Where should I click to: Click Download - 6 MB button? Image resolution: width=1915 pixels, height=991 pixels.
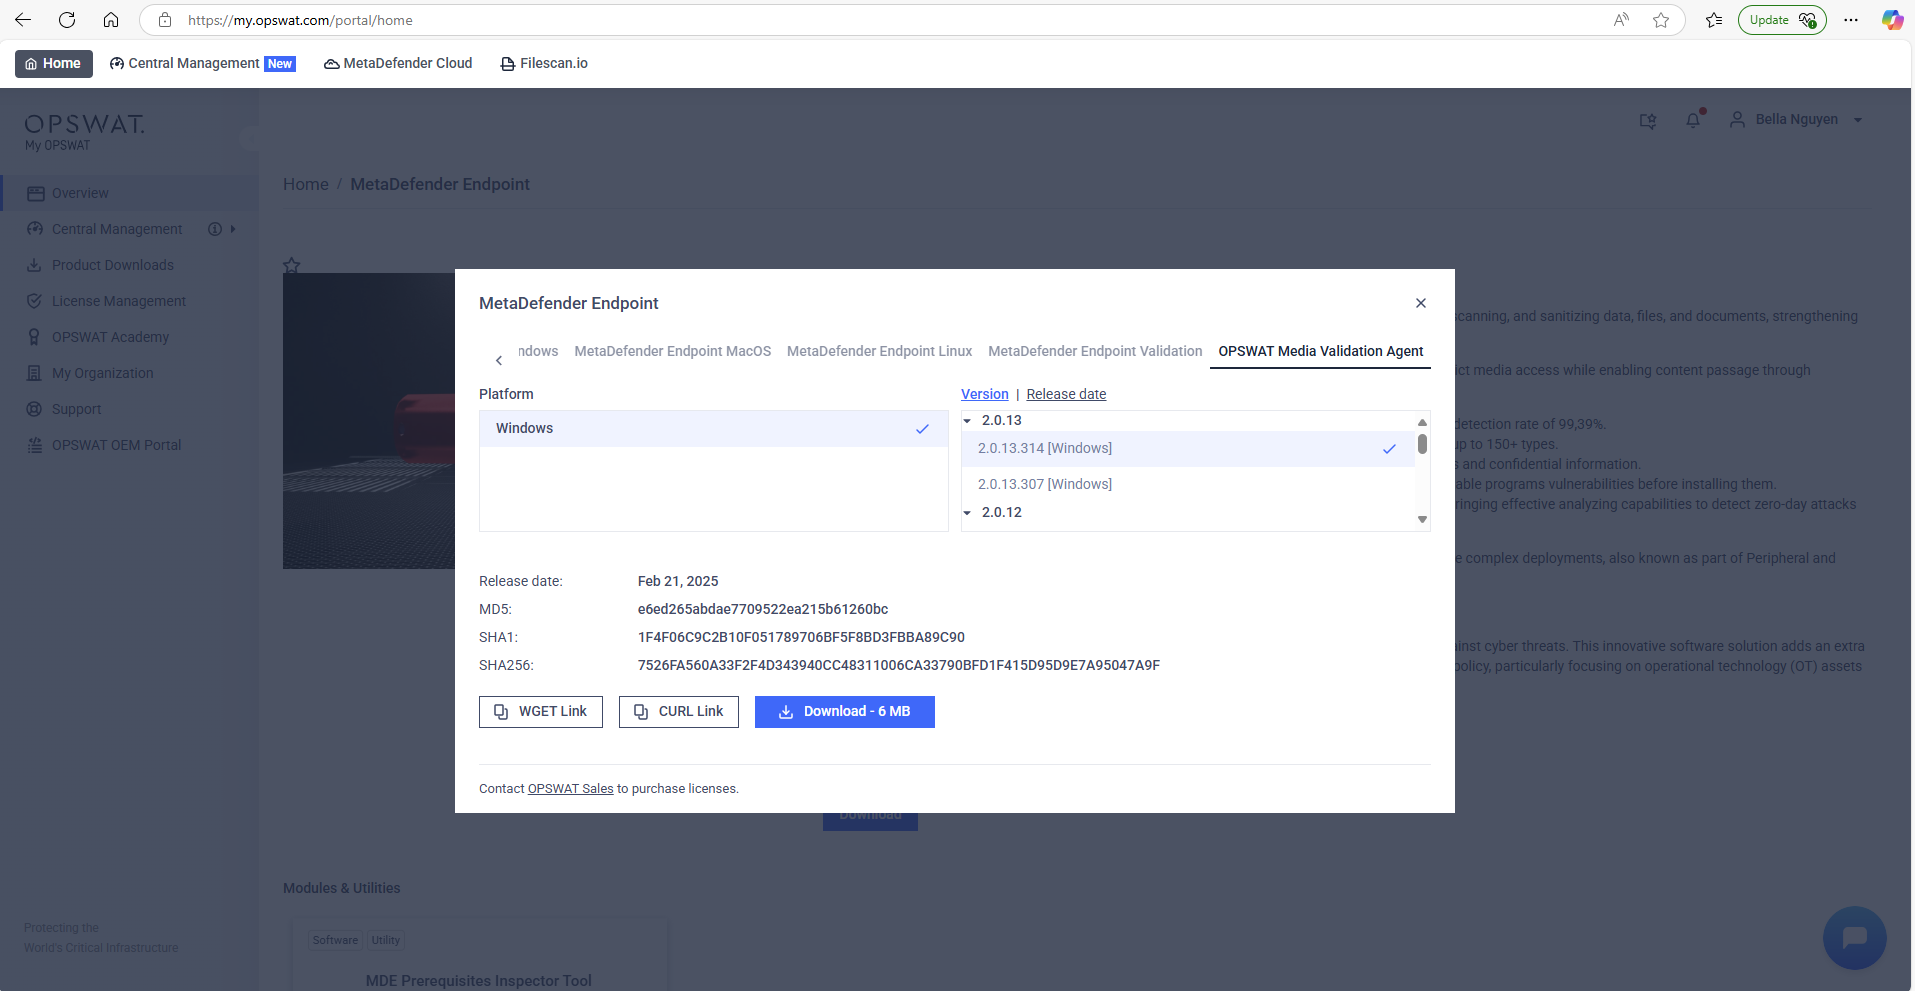click(845, 712)
